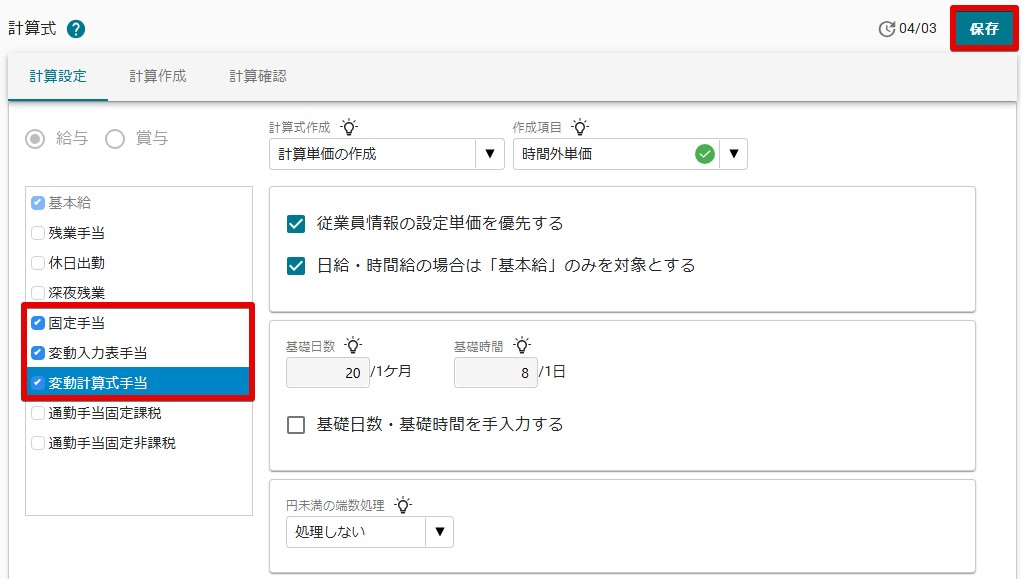
Task: Save with the 保存 button
Action: click(x=984, y=29)
